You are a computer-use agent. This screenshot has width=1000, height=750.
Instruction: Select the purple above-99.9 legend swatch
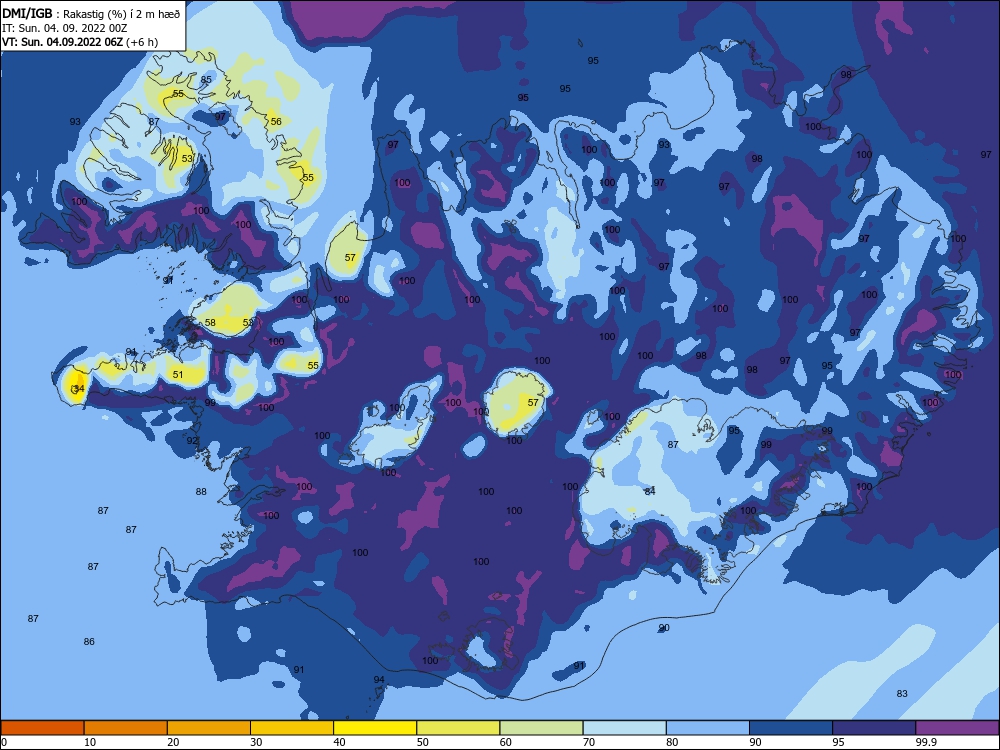point(957,728)
